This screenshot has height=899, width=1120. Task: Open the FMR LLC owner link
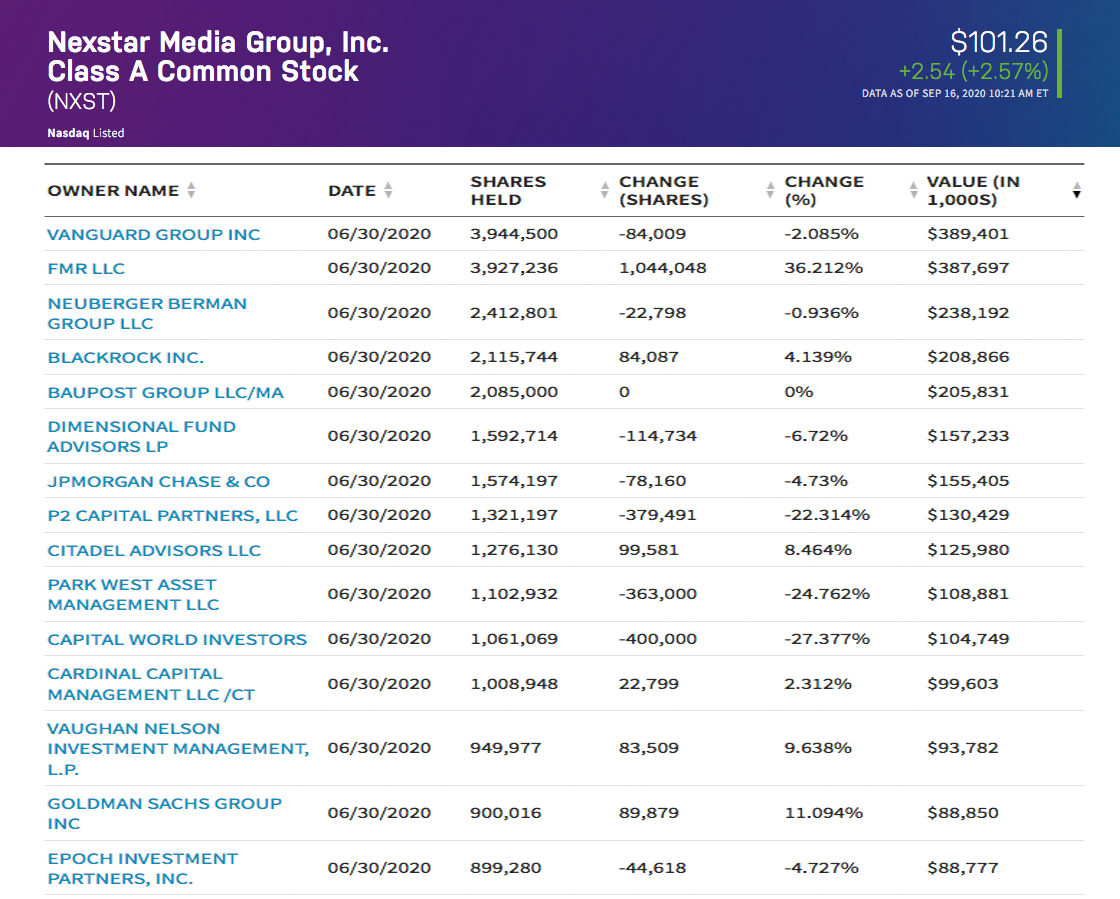(86, 268)
